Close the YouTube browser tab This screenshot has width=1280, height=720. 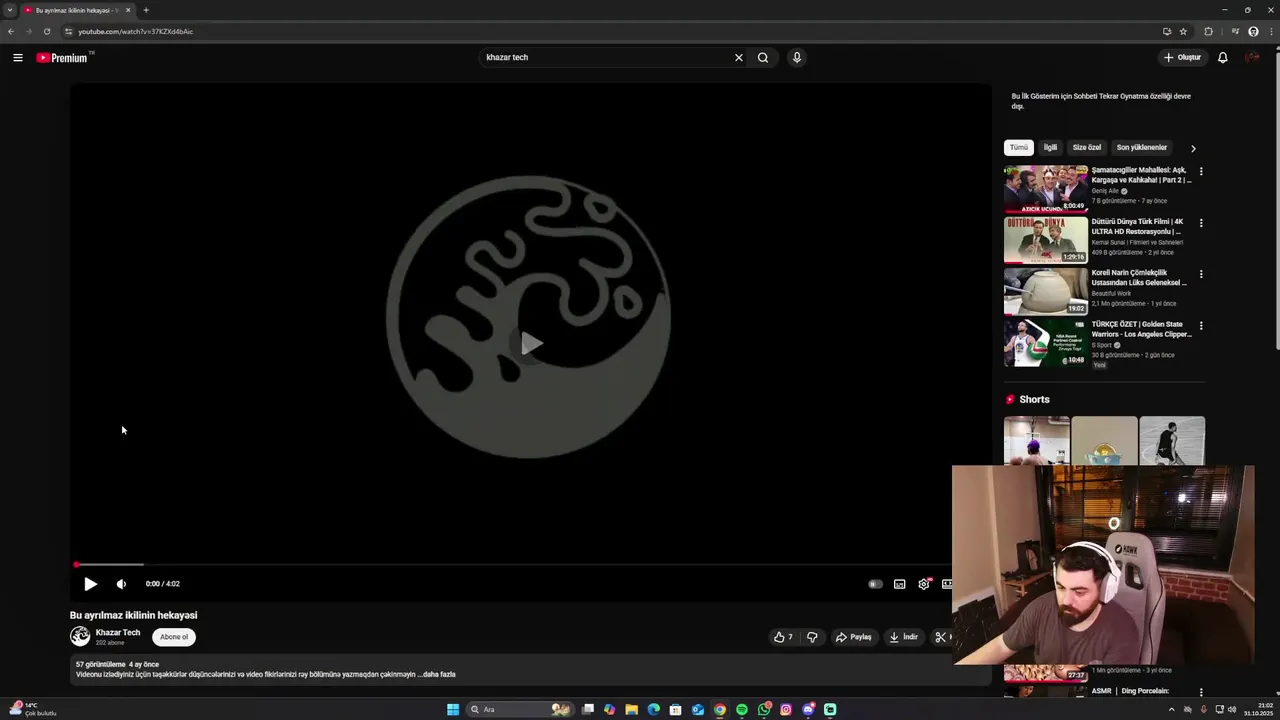point(128,10)
